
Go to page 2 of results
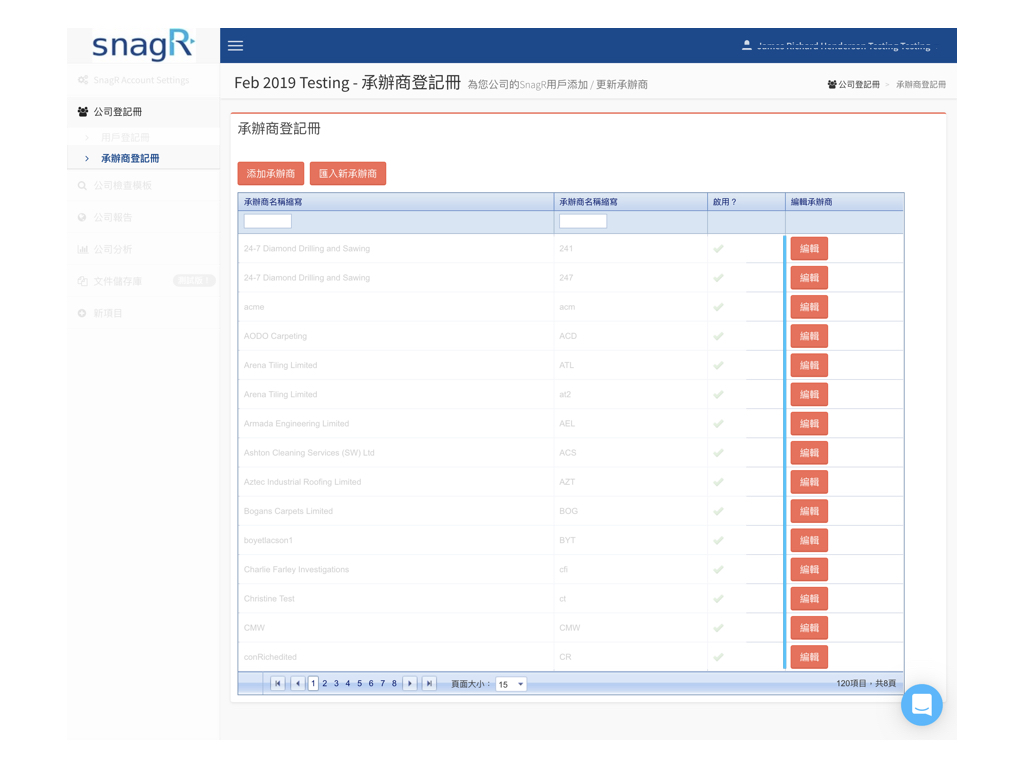[325, 684]
